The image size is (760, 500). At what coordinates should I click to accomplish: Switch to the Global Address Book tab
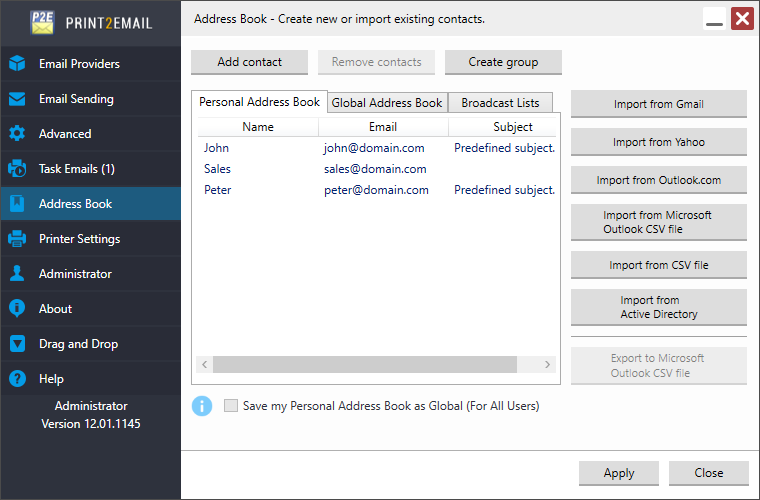pos(387,103)
